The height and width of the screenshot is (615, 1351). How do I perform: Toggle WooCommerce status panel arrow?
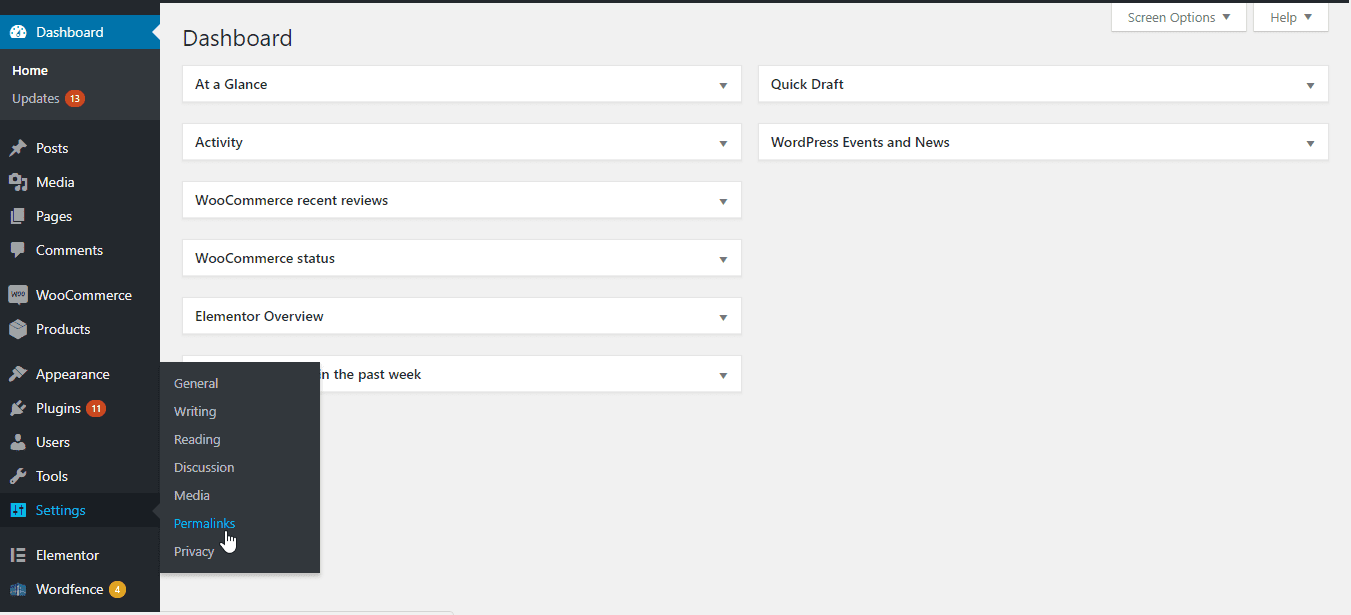click(723, 259)
